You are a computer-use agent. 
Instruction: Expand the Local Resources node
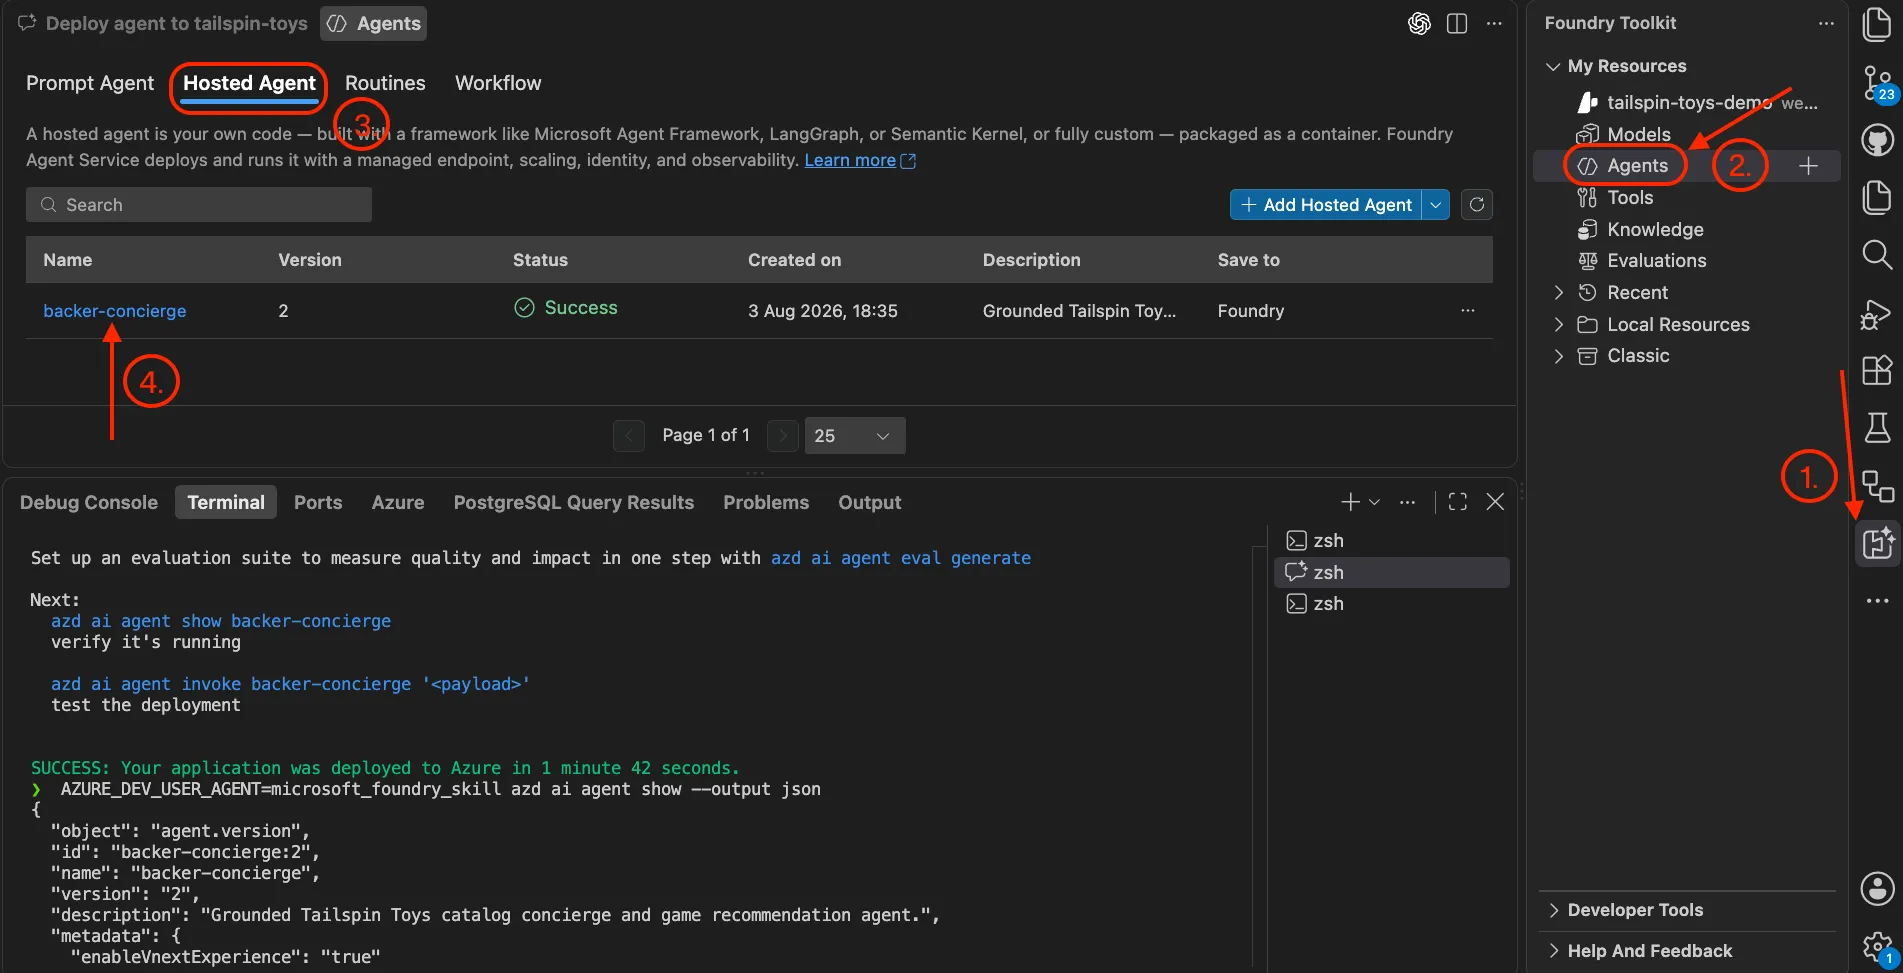click(x=1558, y=324)
